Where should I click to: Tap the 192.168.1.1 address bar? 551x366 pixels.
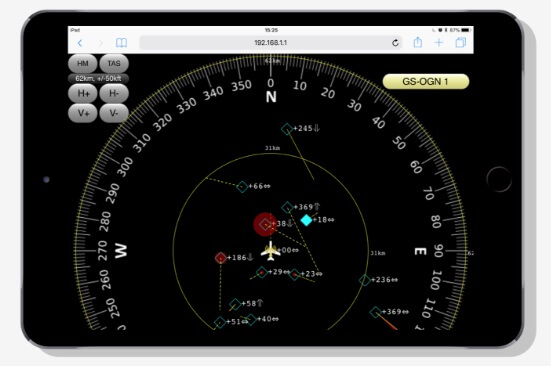point(271,43)
